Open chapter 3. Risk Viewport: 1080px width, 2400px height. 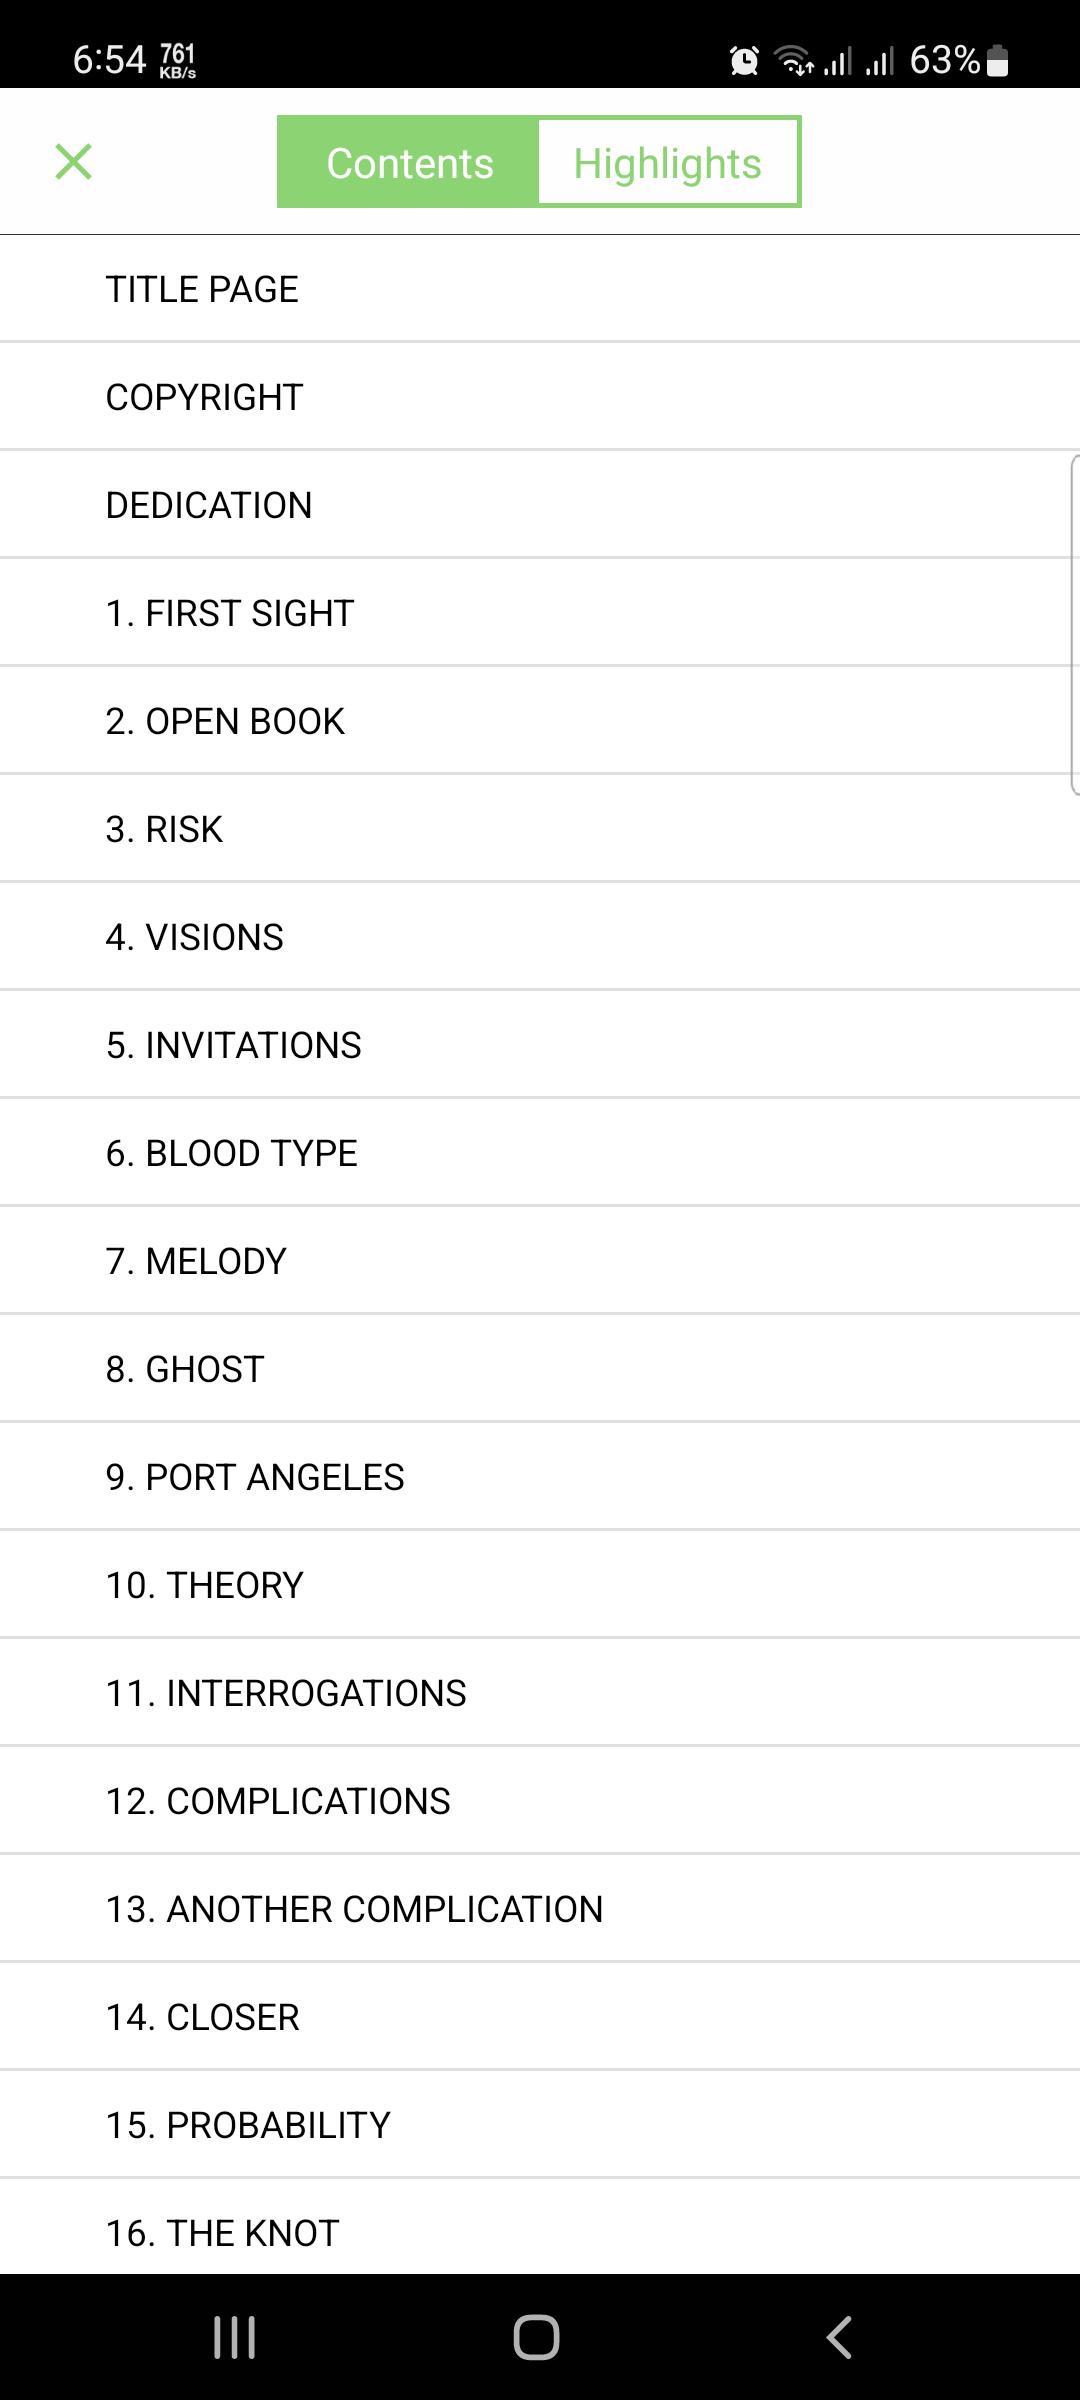pyautogui.click(x=540, y=829)
